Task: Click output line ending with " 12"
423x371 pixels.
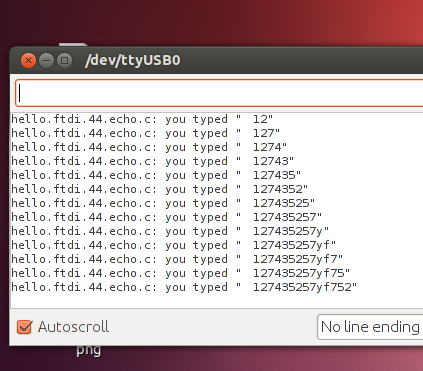Action: pos(142,119)
